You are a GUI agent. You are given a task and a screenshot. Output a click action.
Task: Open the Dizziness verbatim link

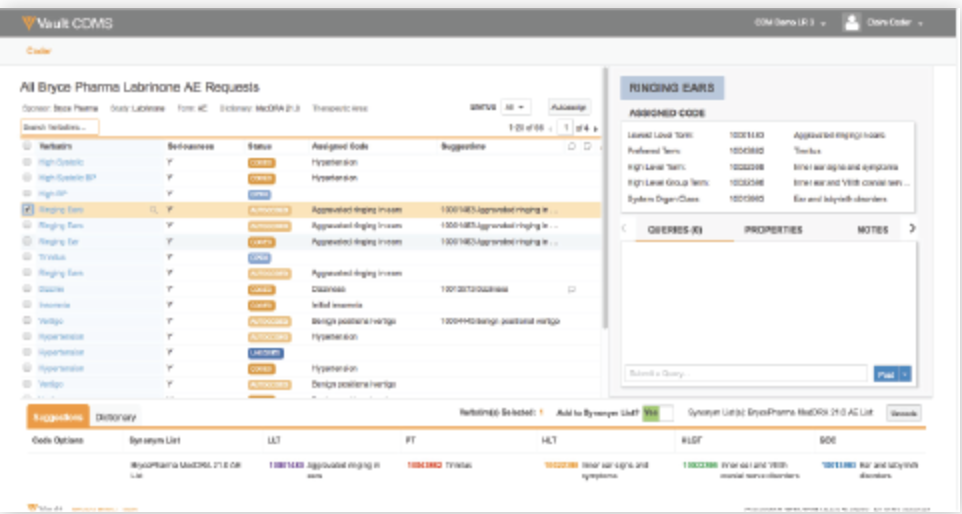tap(52, 290)
